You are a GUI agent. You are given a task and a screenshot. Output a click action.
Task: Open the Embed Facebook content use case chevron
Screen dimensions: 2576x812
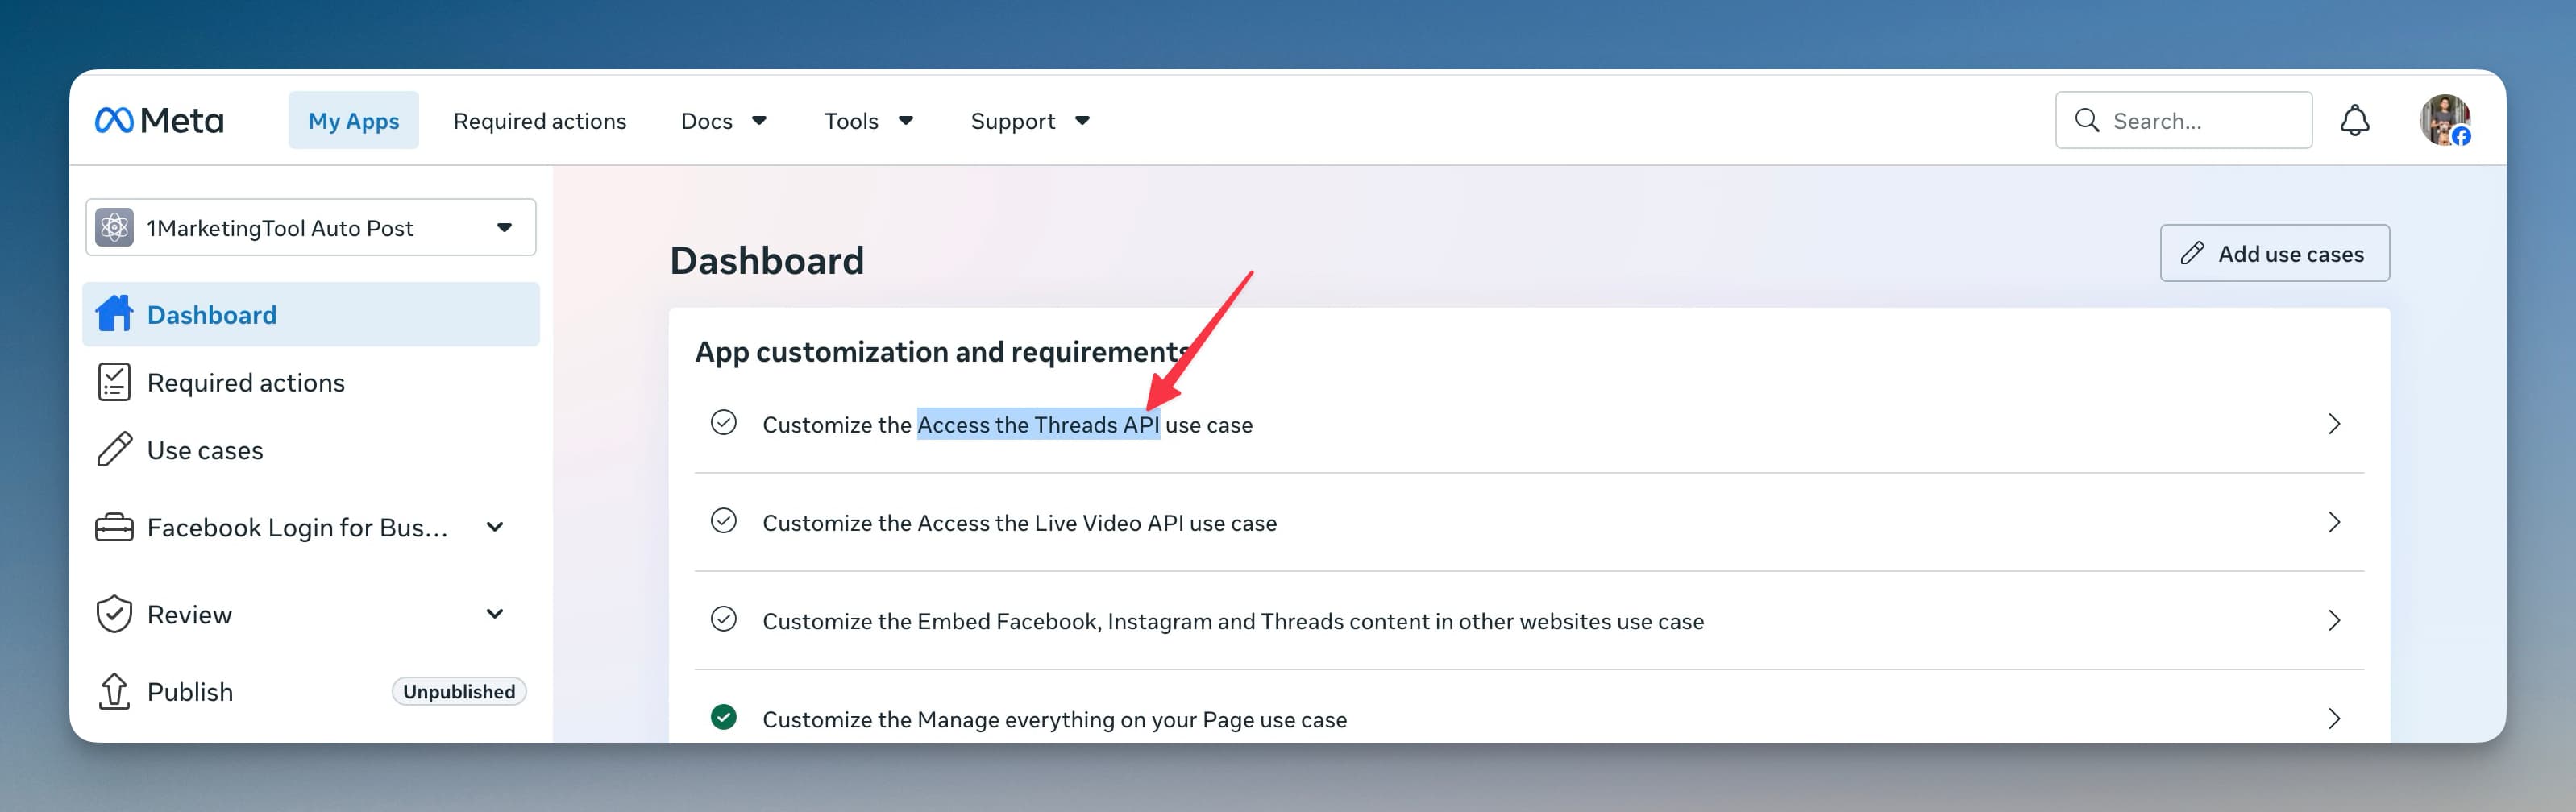pos(2334,620)
